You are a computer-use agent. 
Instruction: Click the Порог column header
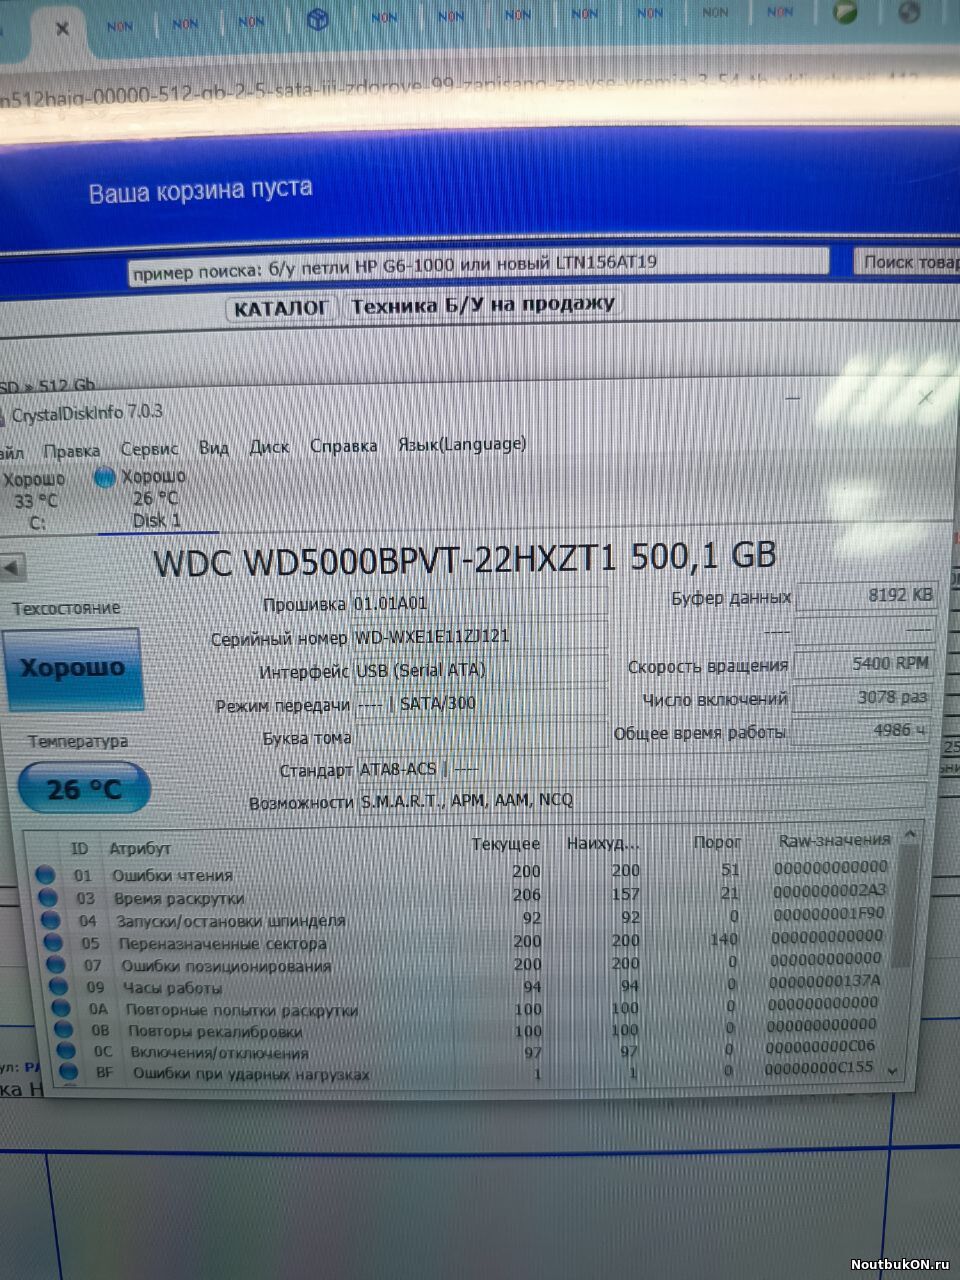(x=717, y=842)
